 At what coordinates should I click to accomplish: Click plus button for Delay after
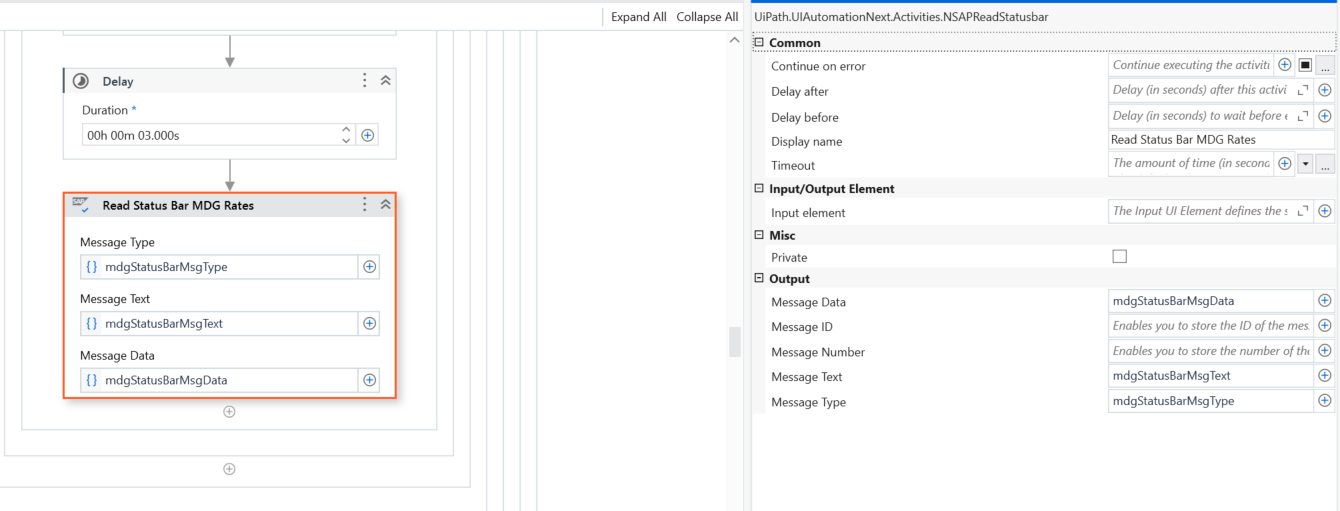[1325, 90]
